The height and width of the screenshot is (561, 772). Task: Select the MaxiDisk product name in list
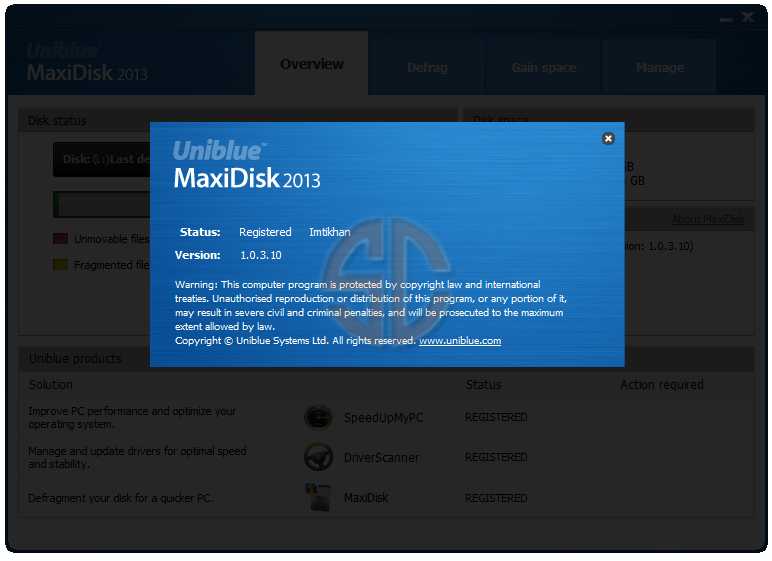(366, 498)
